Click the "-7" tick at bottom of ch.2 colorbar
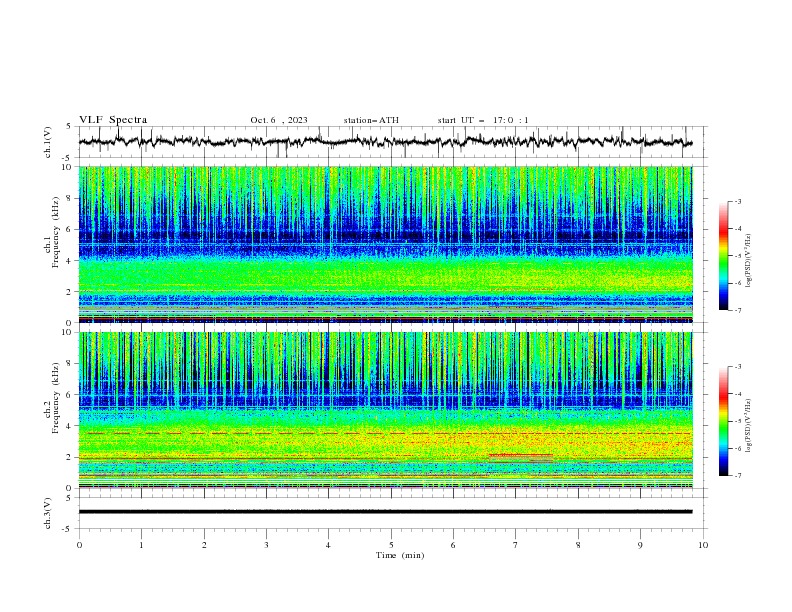The width and height of the screenshot is (792, 612). click(738, 475)
